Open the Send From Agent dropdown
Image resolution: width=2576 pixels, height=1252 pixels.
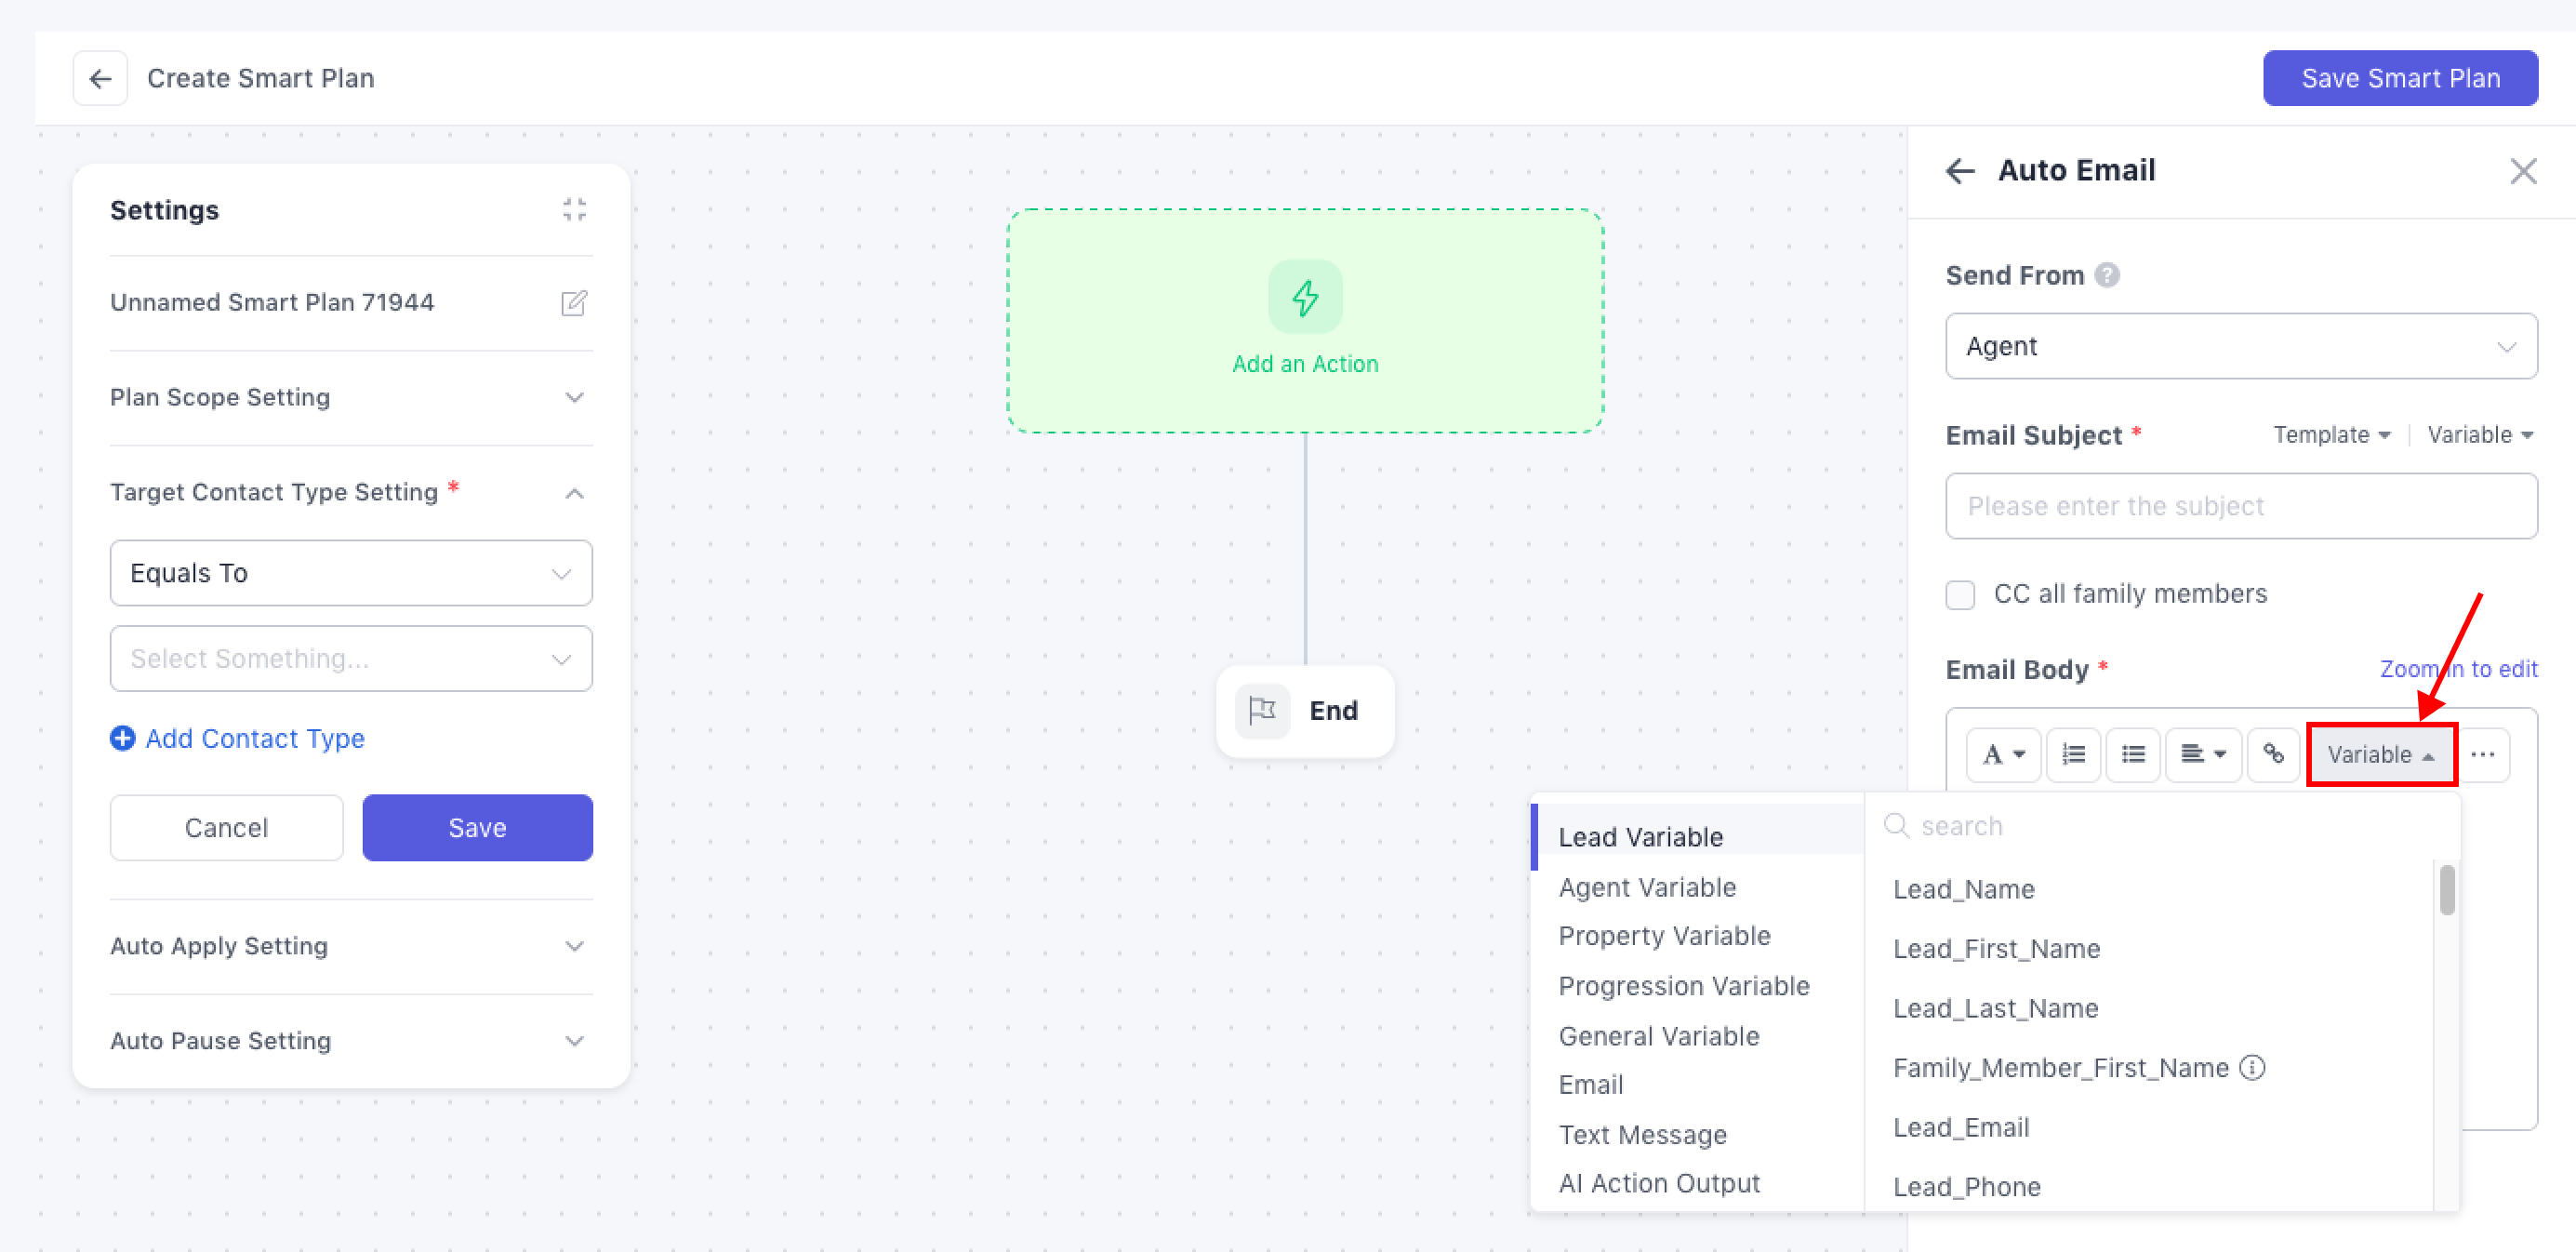[x=2240, y=346]
